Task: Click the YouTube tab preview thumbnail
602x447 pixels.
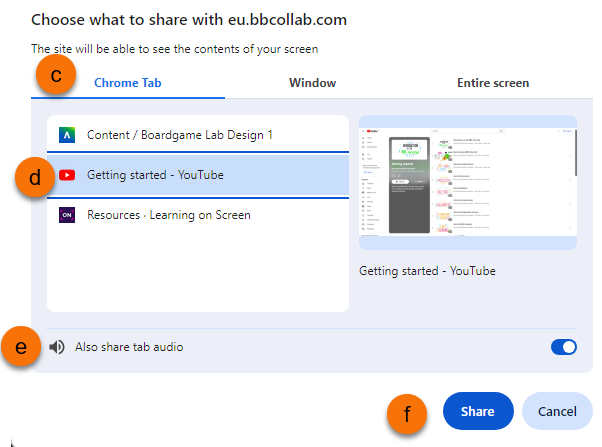Action: 467,182
